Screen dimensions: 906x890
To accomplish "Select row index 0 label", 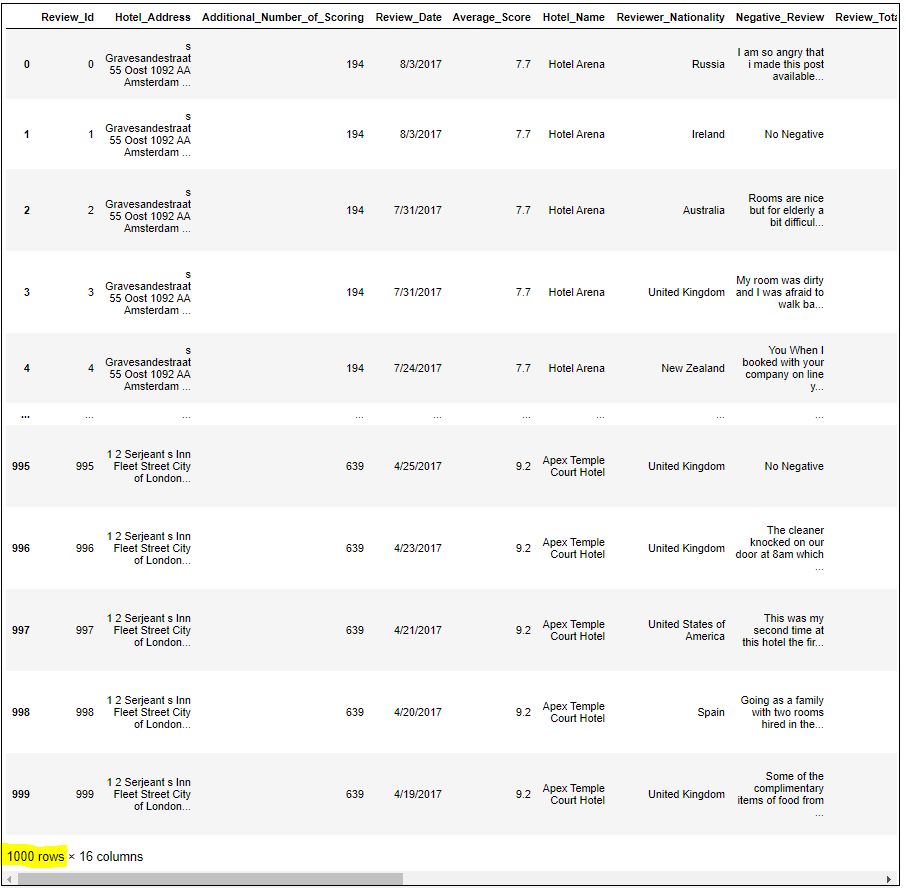I will (27, 64).
